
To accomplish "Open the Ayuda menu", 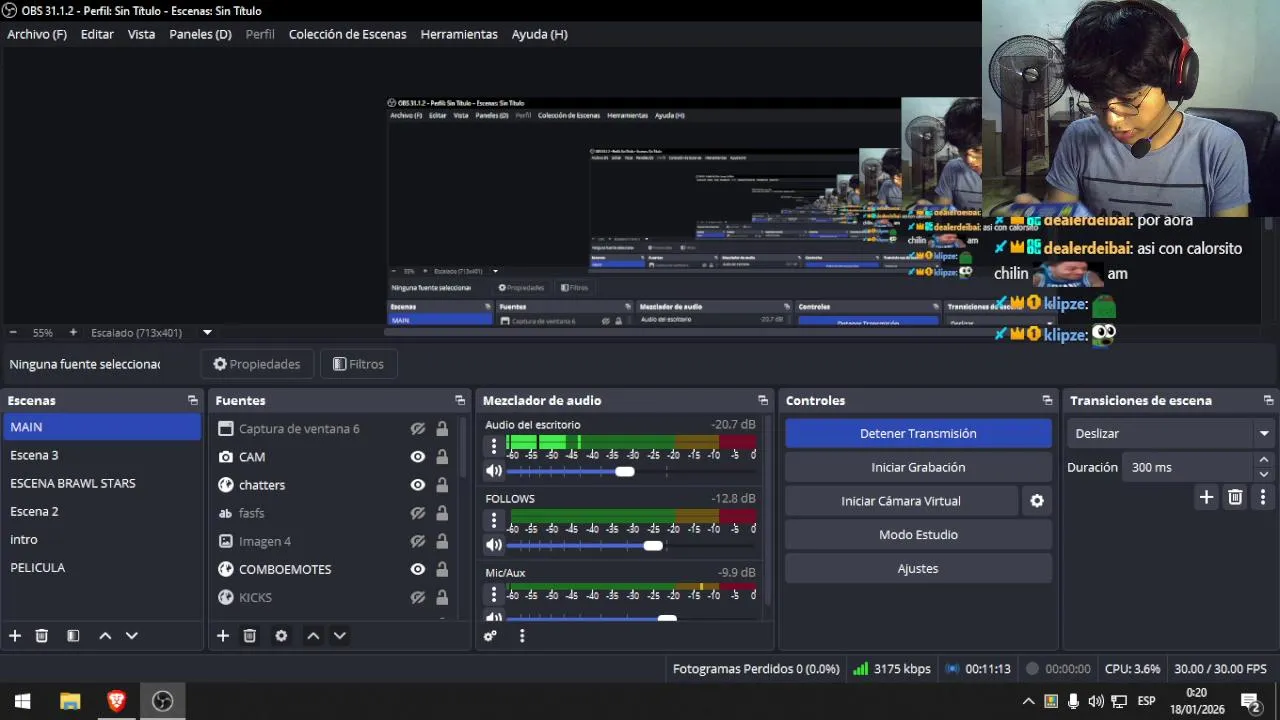I will 539,34.
